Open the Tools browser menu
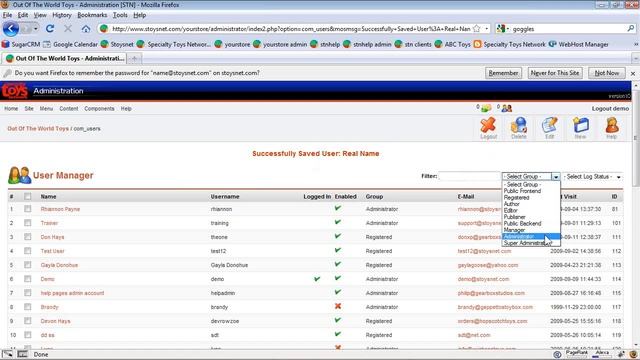 120,15
